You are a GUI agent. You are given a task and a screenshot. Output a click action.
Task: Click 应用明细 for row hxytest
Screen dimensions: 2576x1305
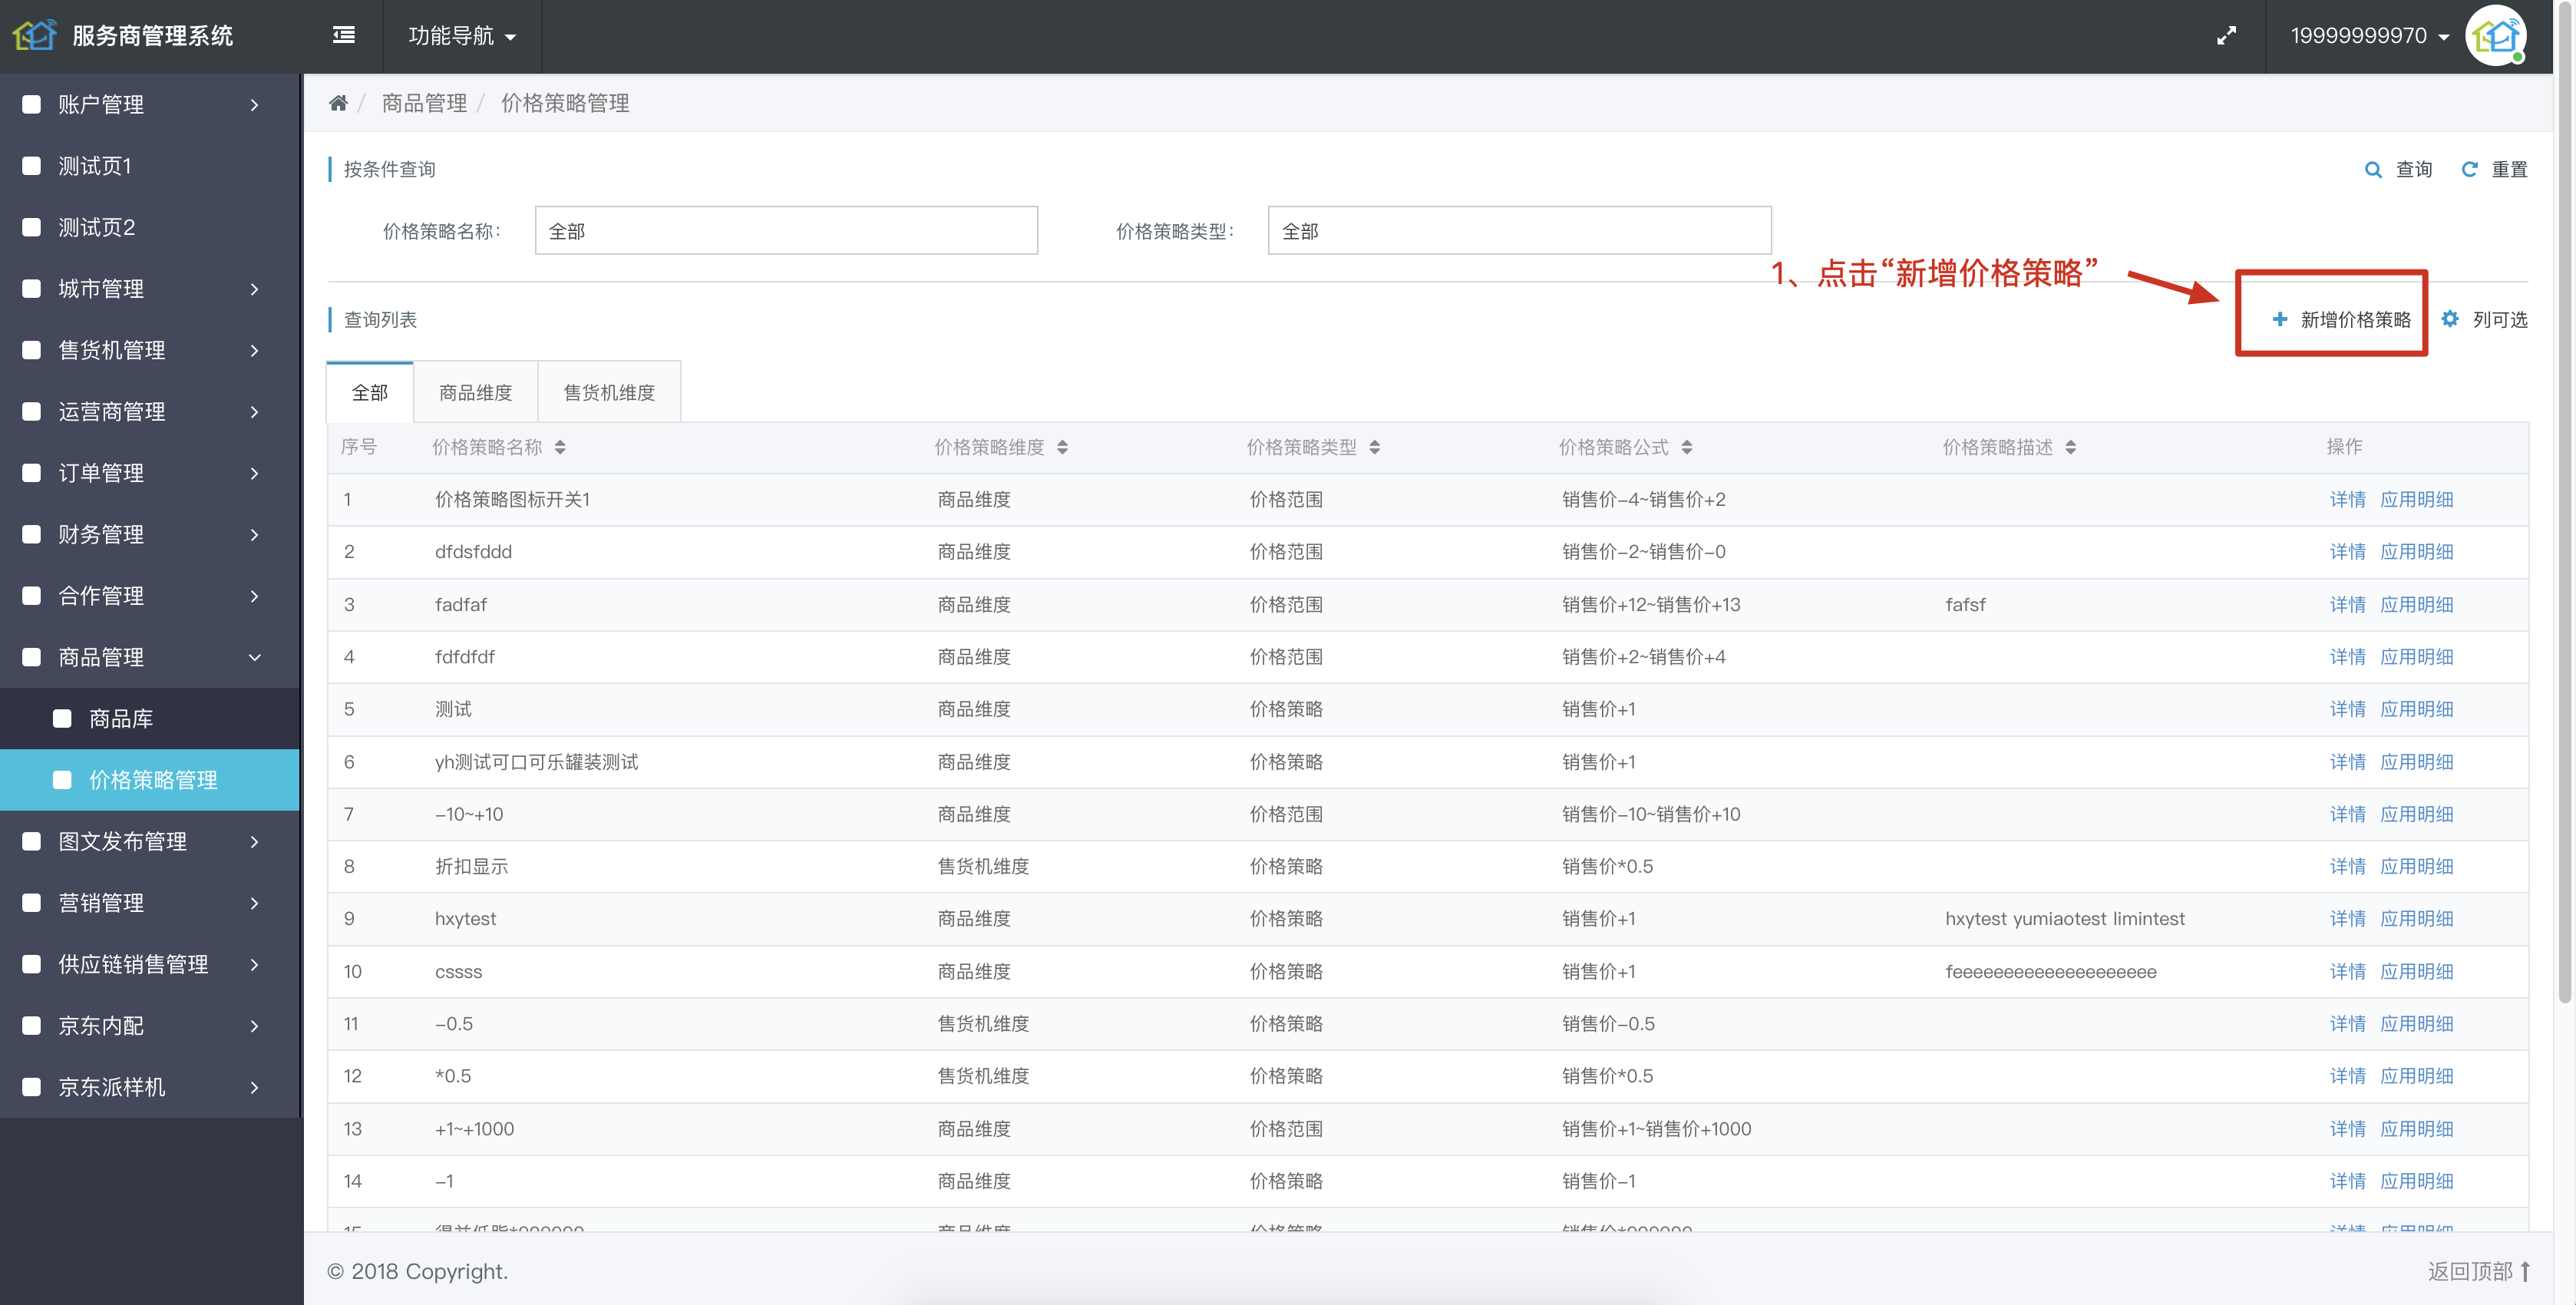2416,918
